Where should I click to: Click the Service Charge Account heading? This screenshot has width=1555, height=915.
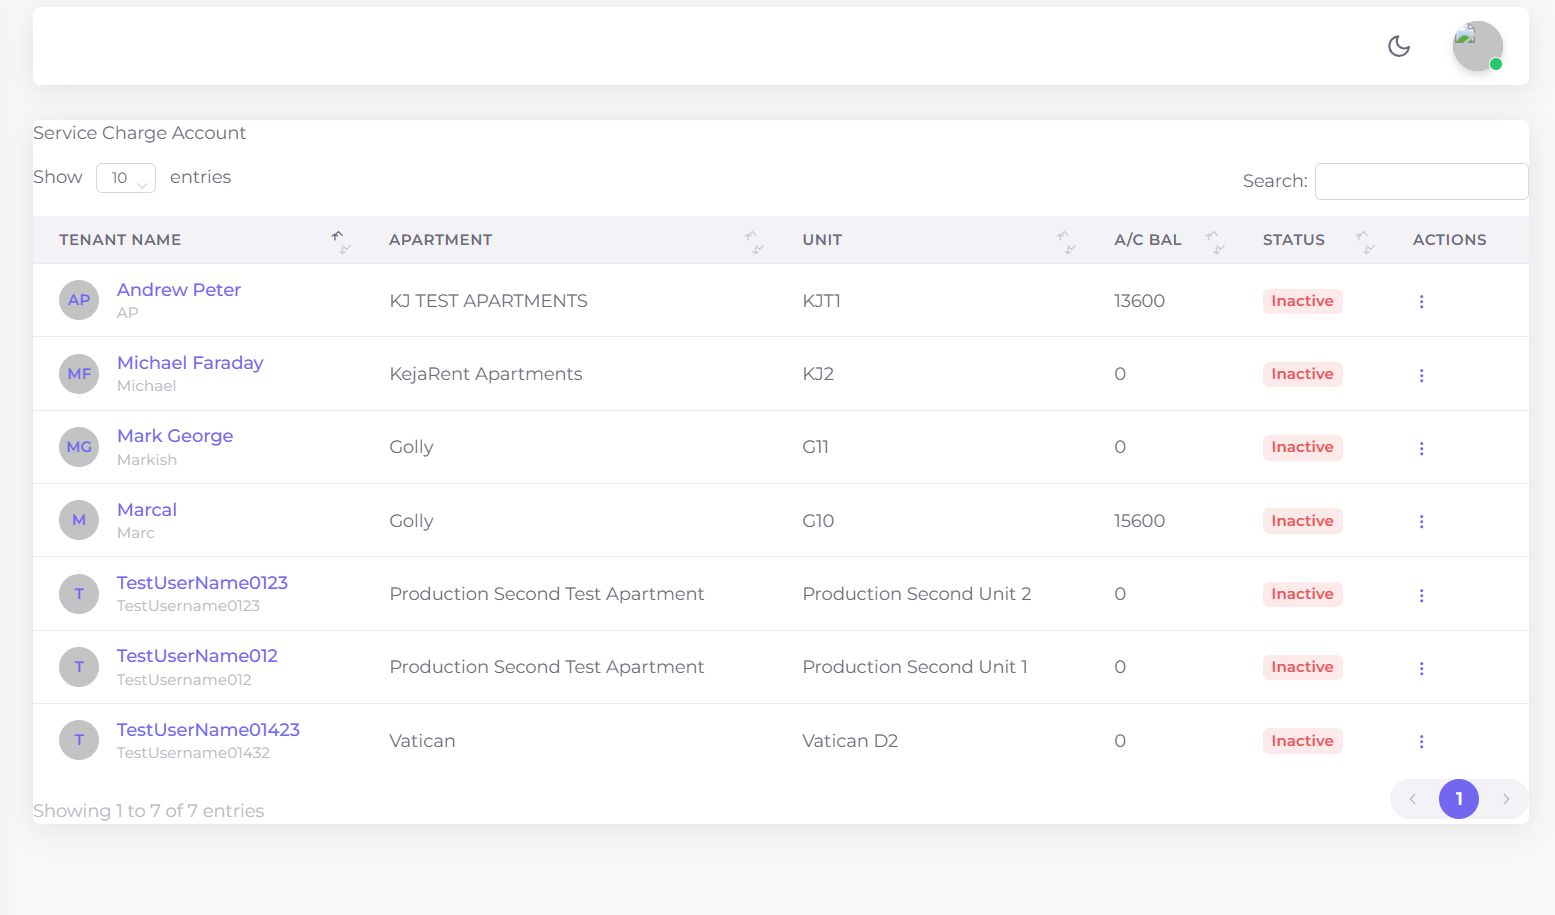pos(139,132)
